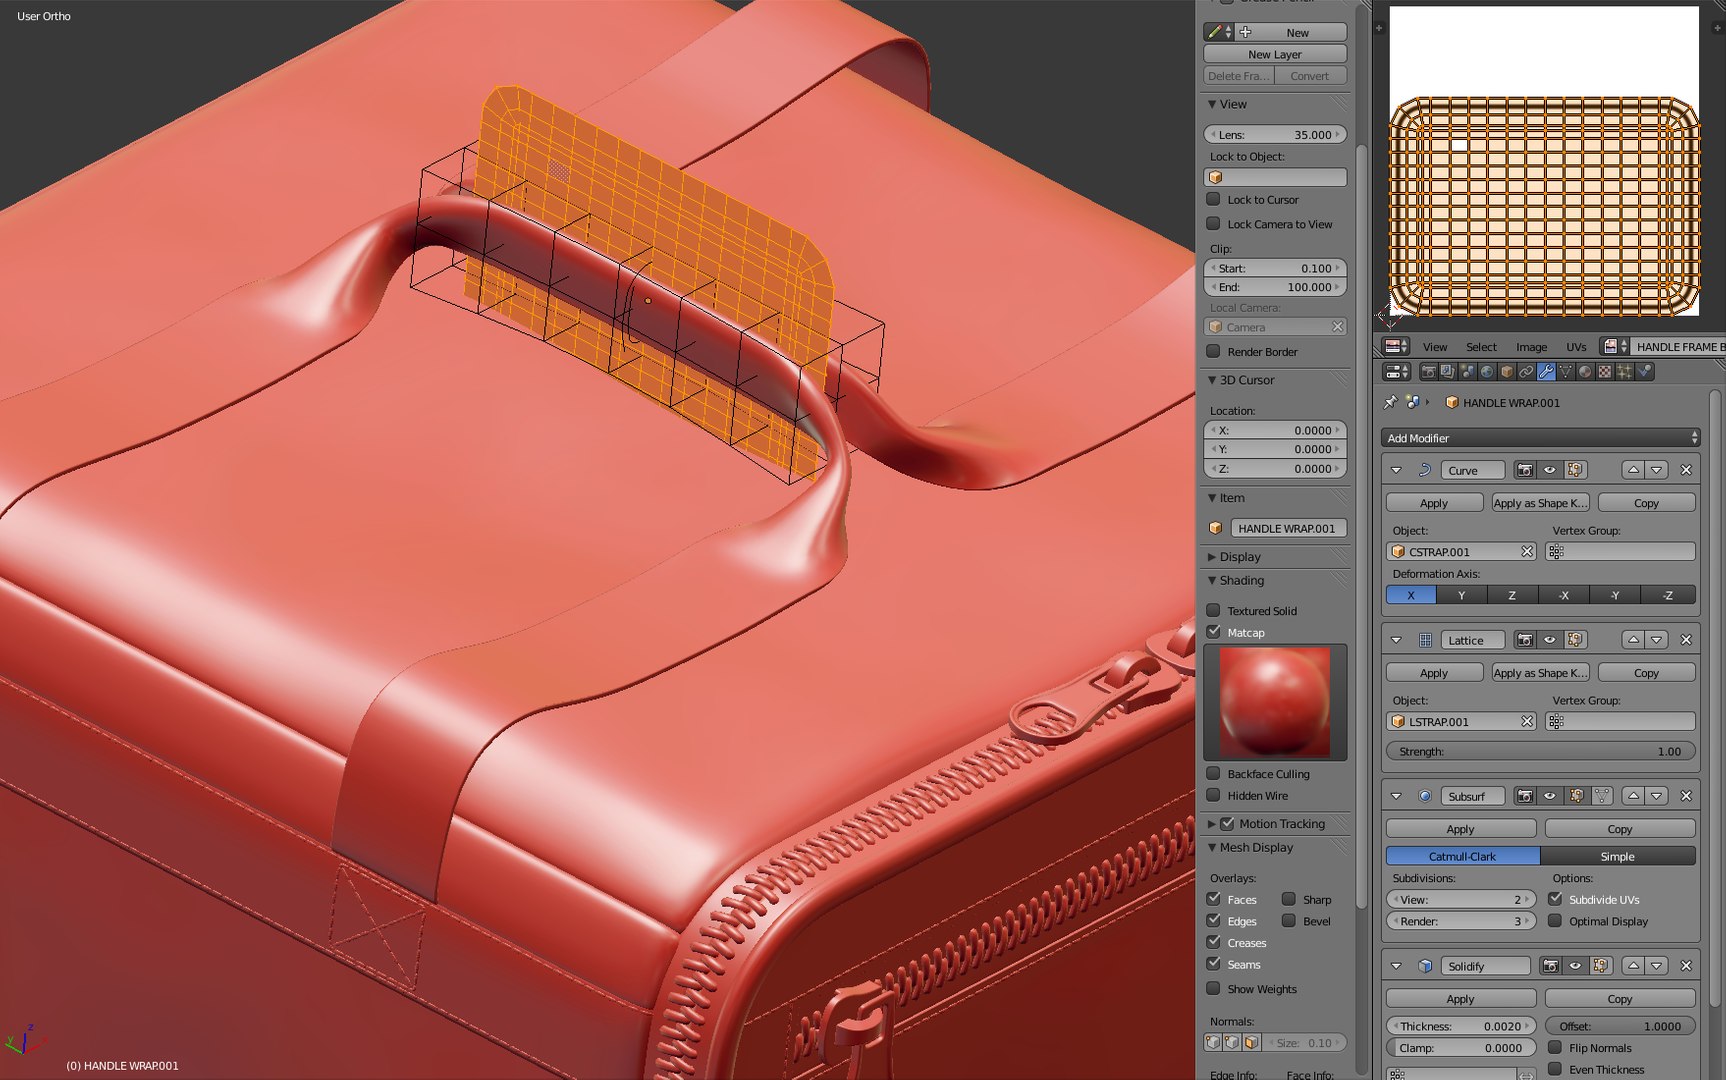Image resolution: width=1726 pixels, height=1080 pixels.
Task: Collapse the Subsurf modifier panel
Action: [x=1397, y=796]
